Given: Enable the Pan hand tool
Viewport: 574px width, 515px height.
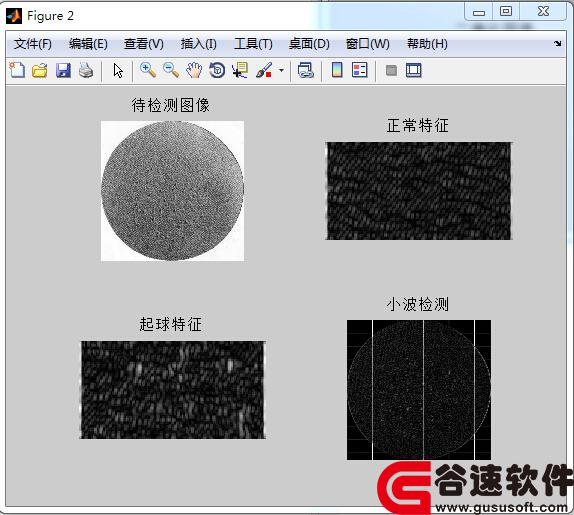Looking at the screenshot, I should (194, 70).
